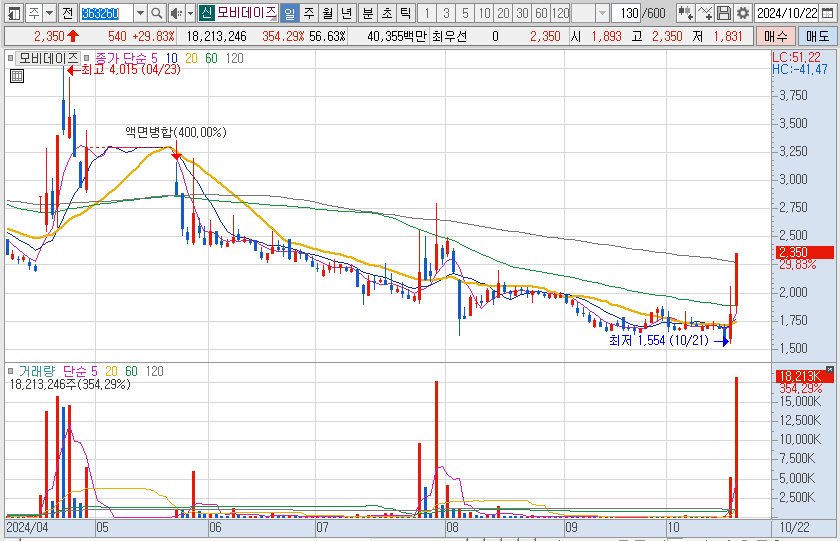Click the small square marker before 거래량
The image size is (840, 541).
point(10,371)
